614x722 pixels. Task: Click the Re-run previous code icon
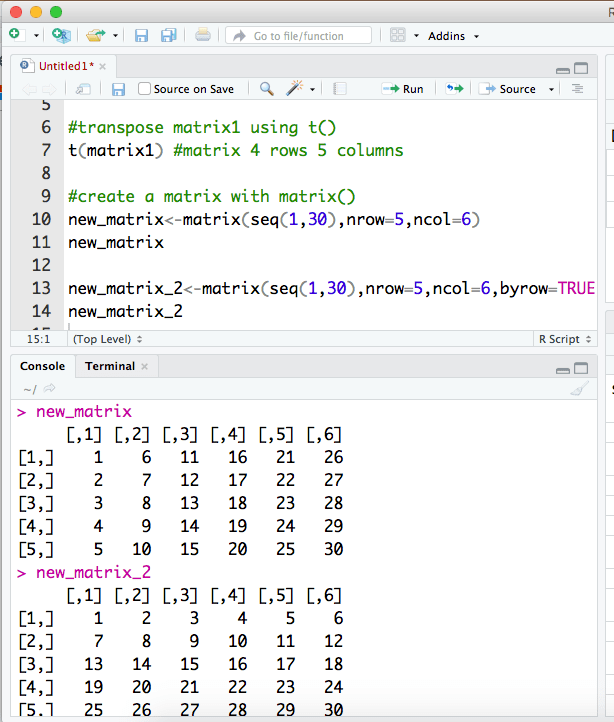454,89
